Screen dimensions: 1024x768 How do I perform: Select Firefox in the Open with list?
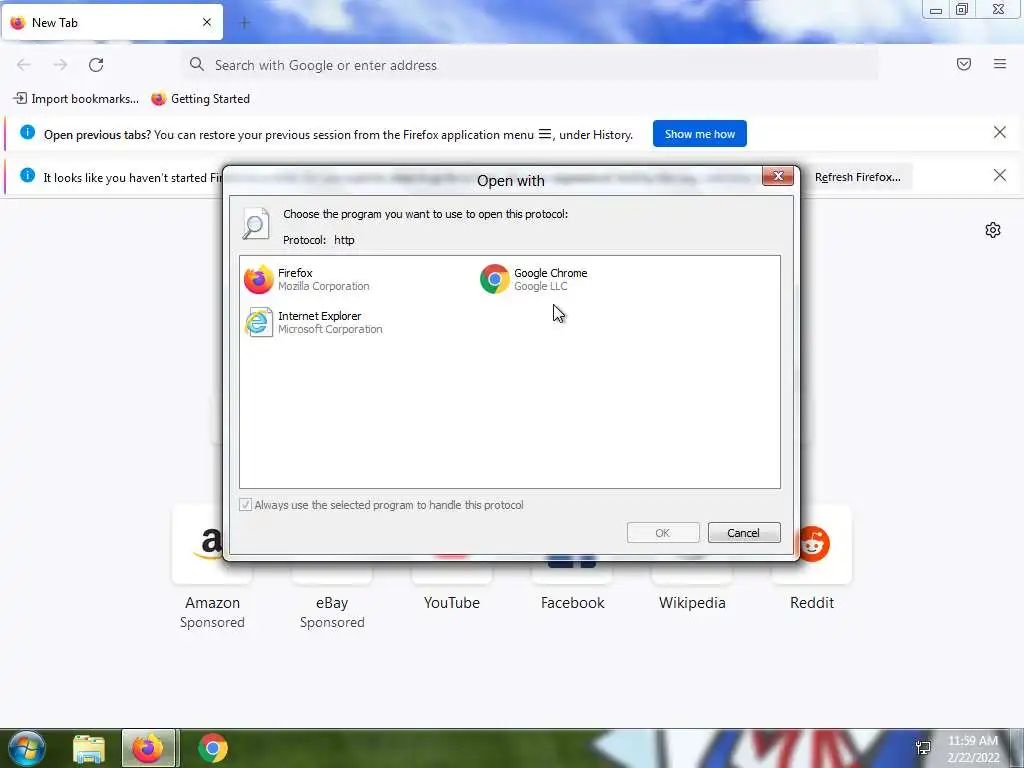(x=307, y=280)
